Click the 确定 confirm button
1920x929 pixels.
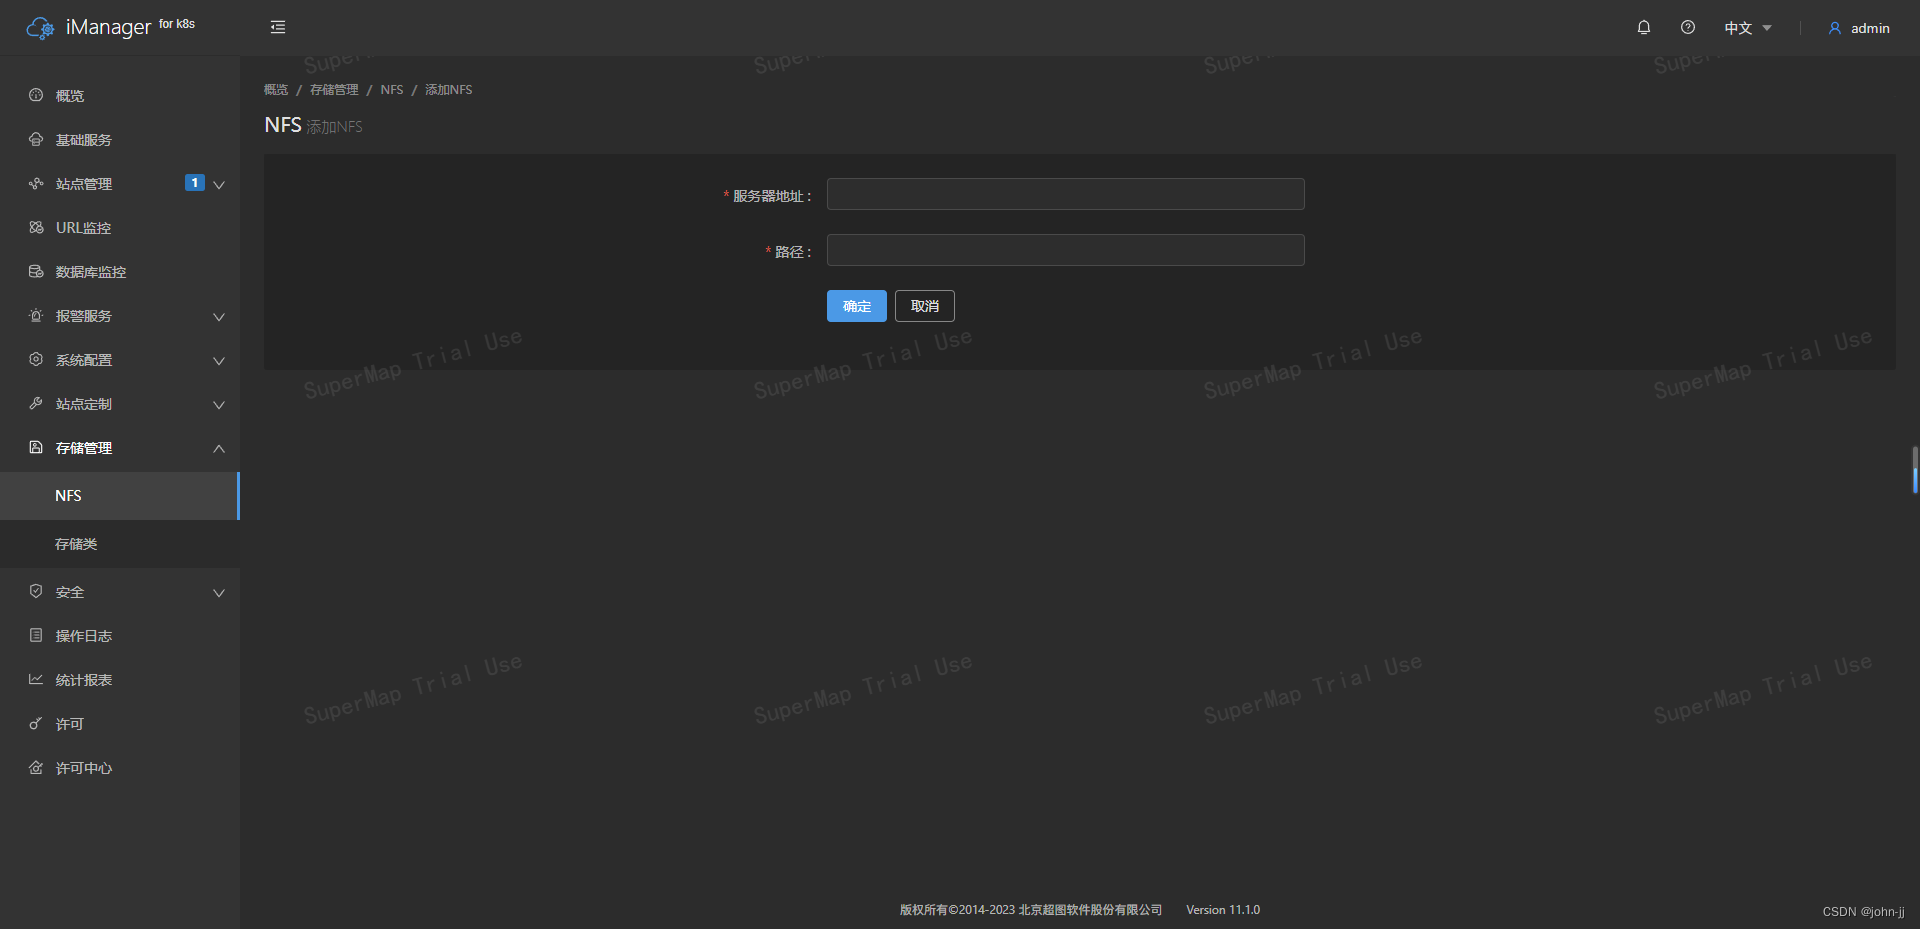(x=856, y=305)
